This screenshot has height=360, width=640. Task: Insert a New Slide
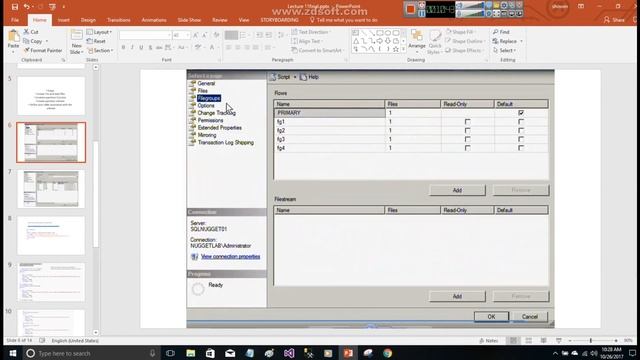click(x=76, y=42)
